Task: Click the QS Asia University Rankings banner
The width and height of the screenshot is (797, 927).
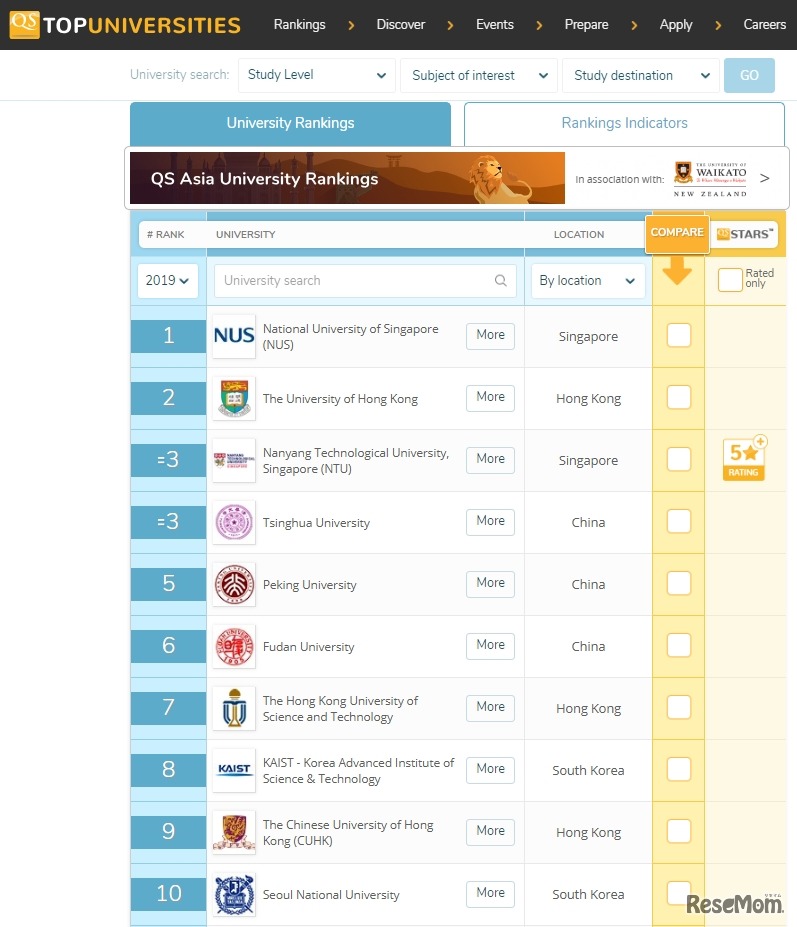Action: pyautogui.click(x=347, y=178)
